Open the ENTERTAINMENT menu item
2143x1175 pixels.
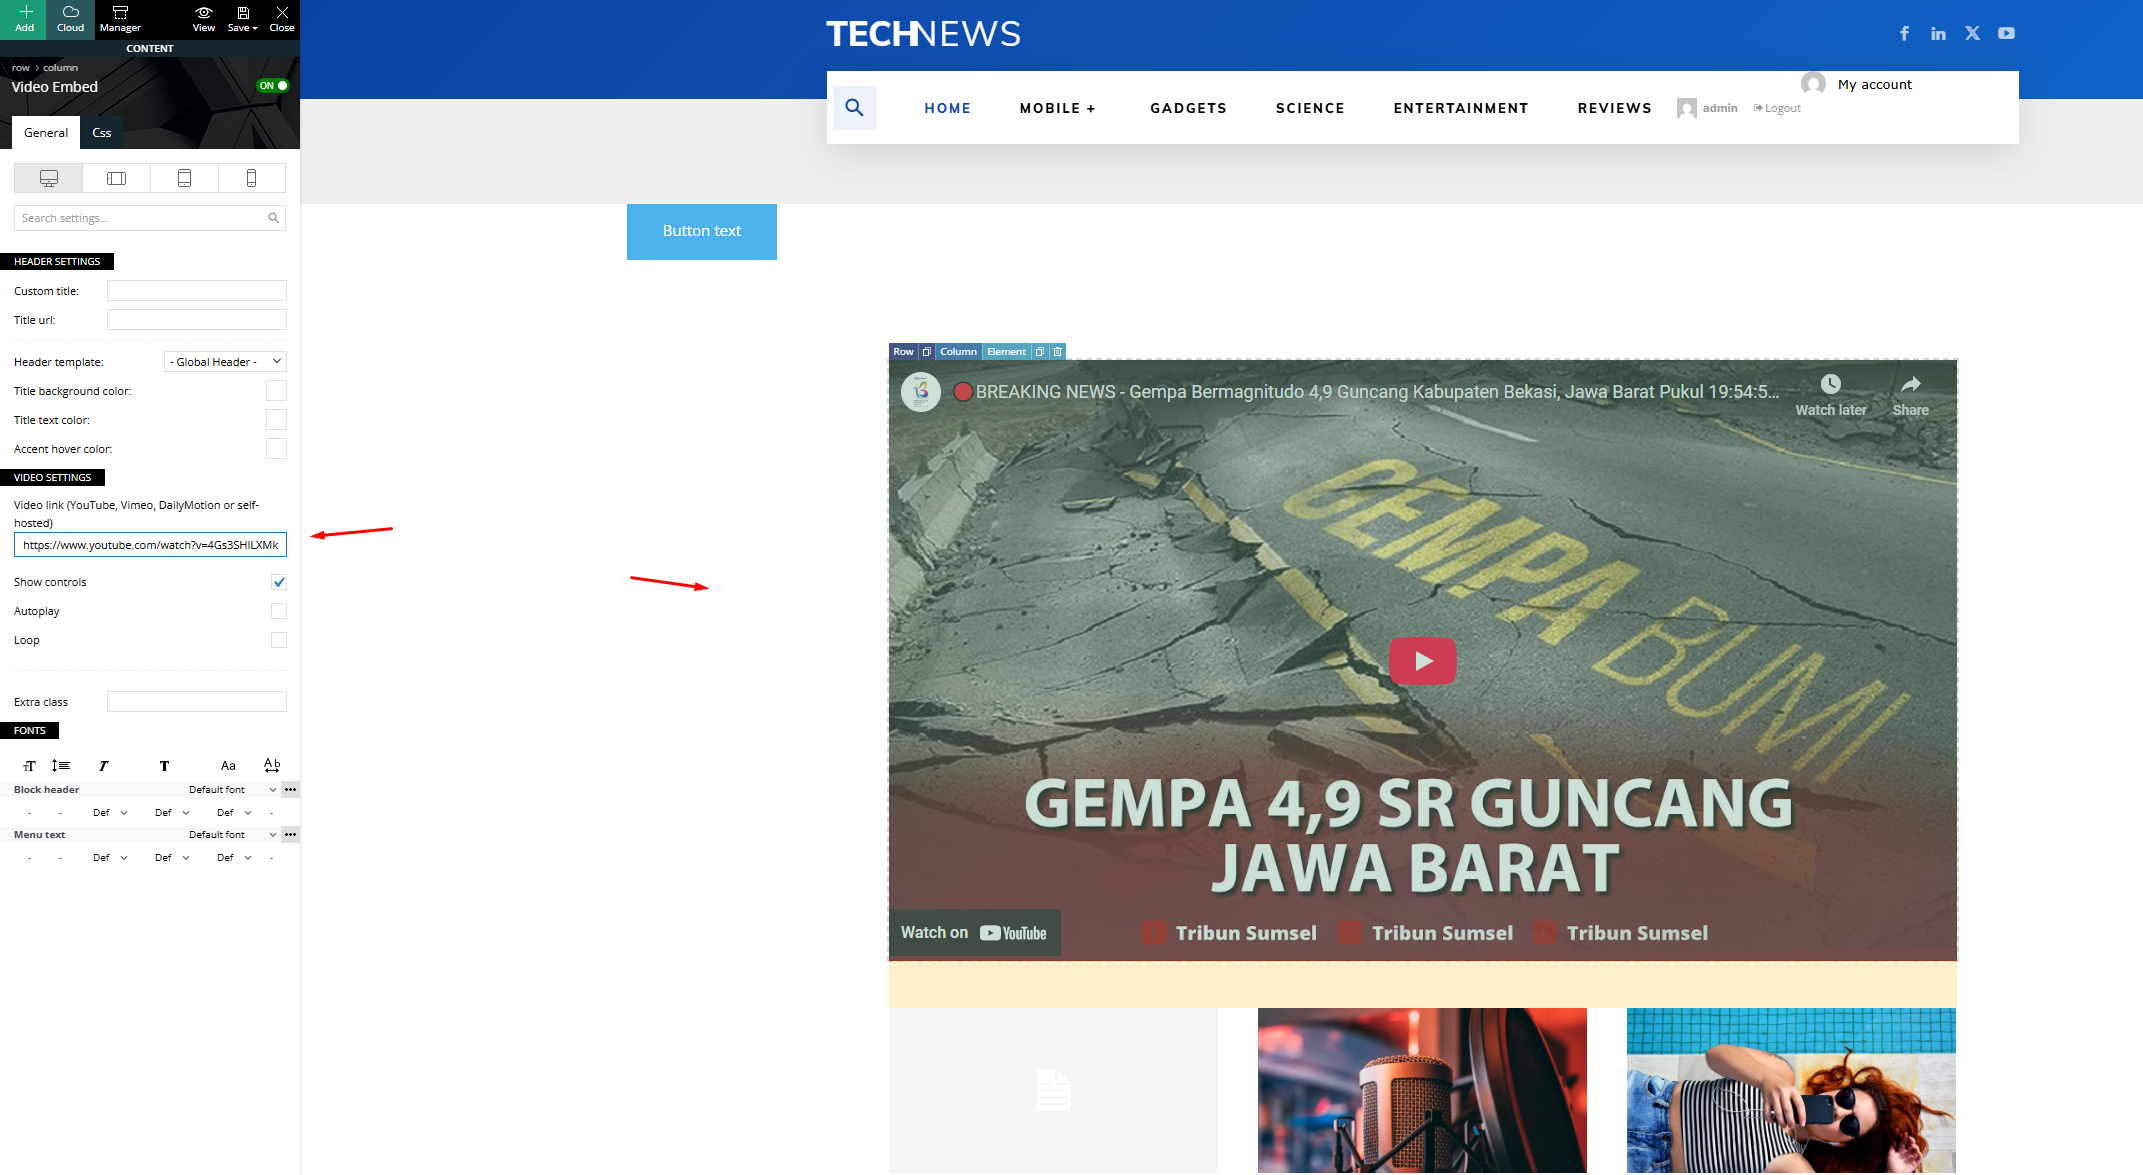coord(1461,108)
